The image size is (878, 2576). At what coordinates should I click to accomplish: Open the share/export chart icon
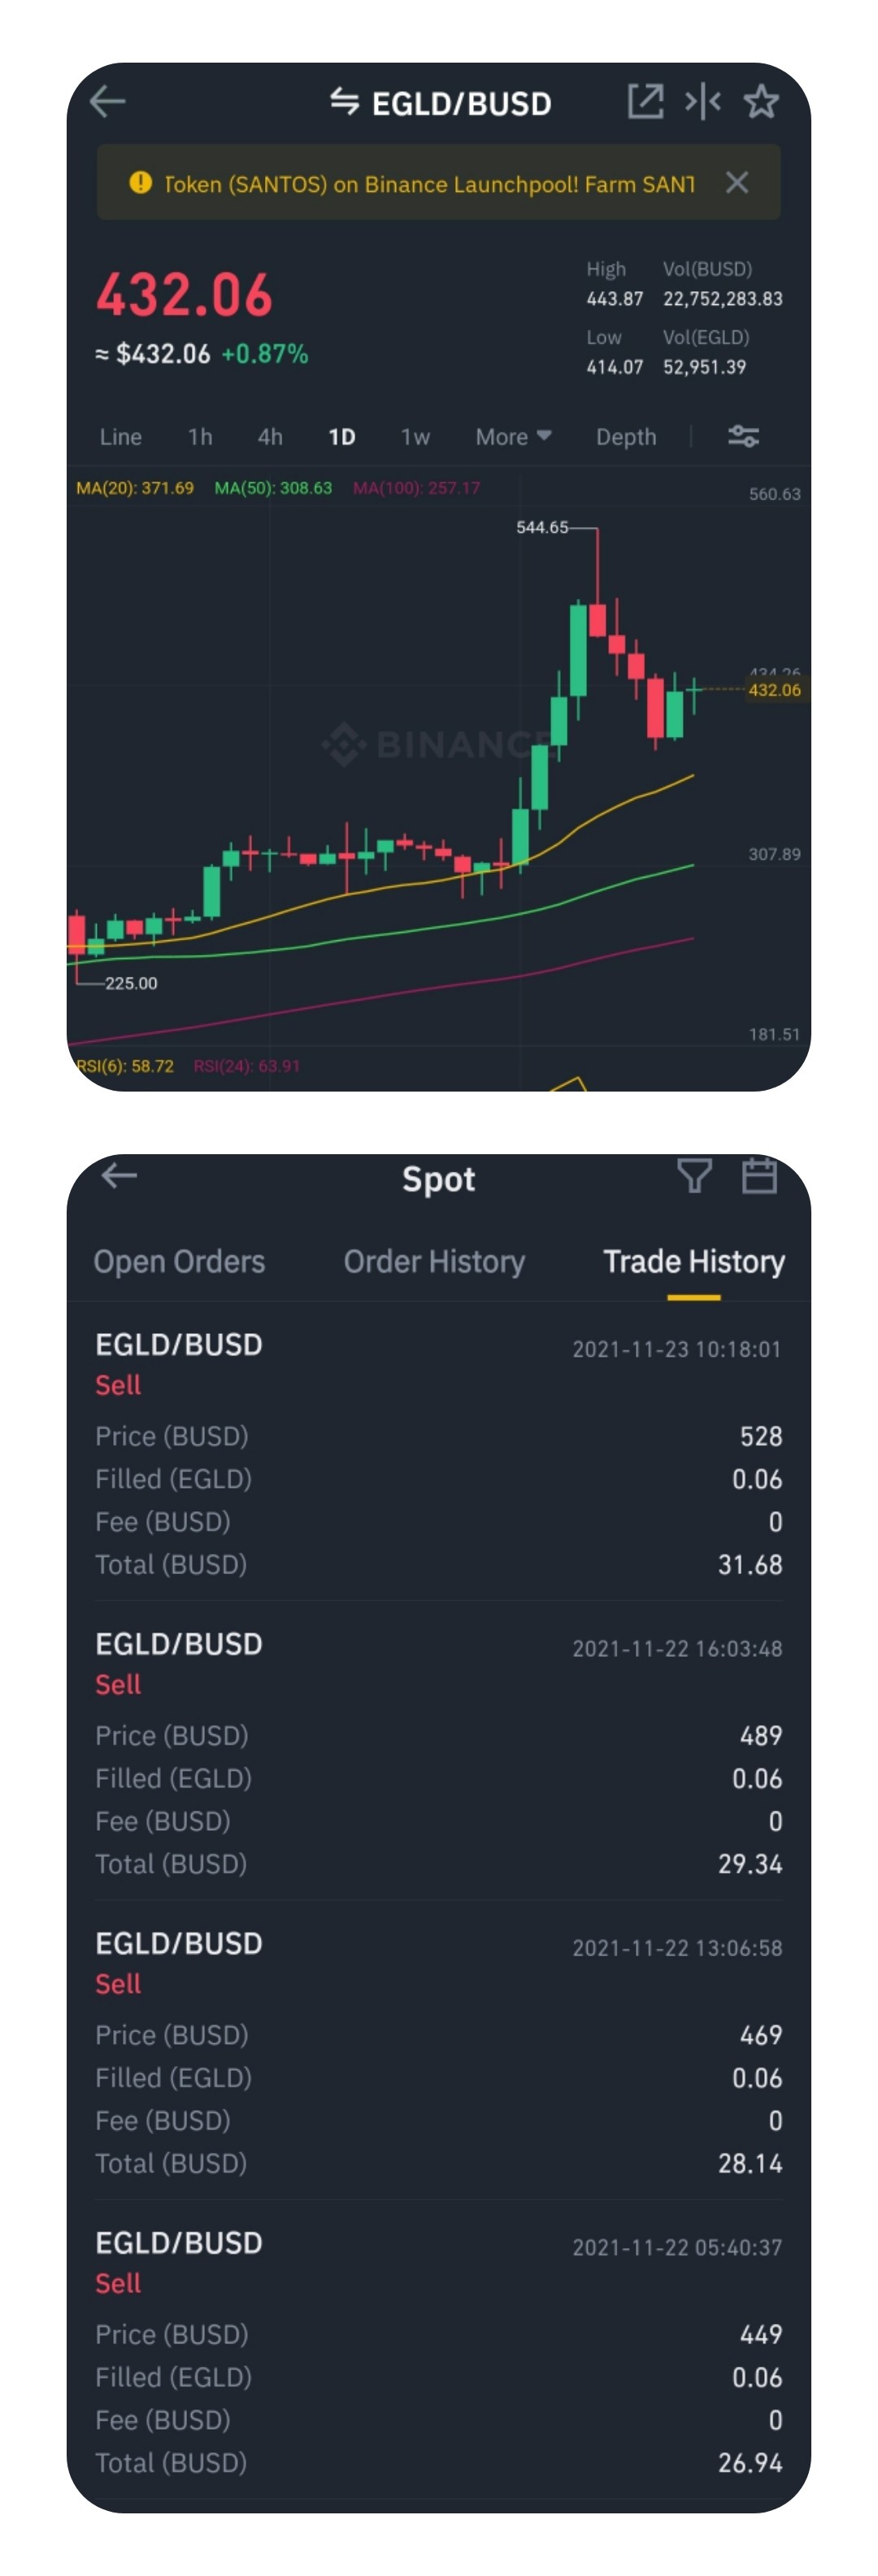pos(645,101)
